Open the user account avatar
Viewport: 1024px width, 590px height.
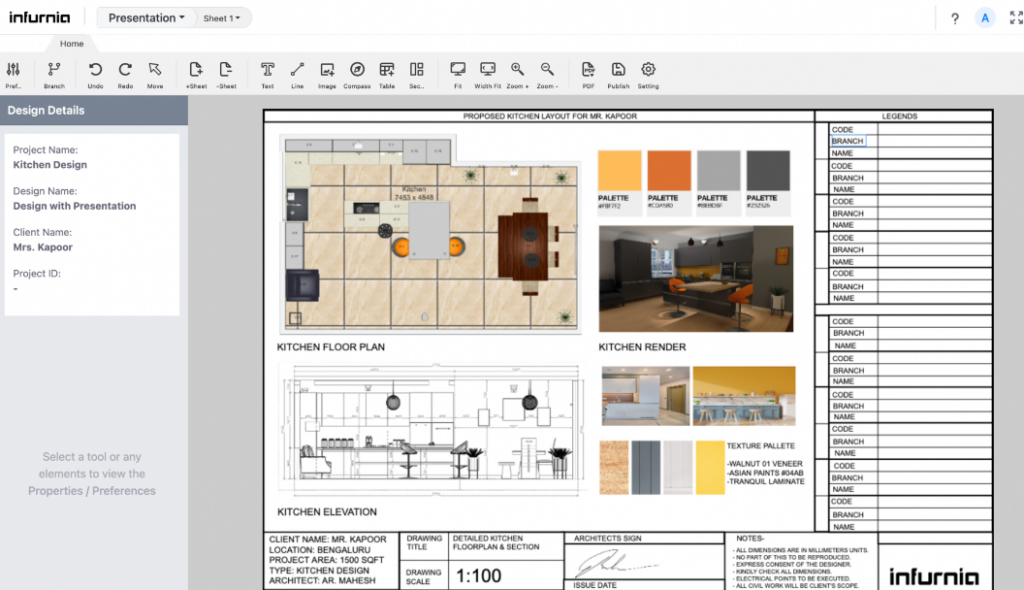[x=985, y=18]
